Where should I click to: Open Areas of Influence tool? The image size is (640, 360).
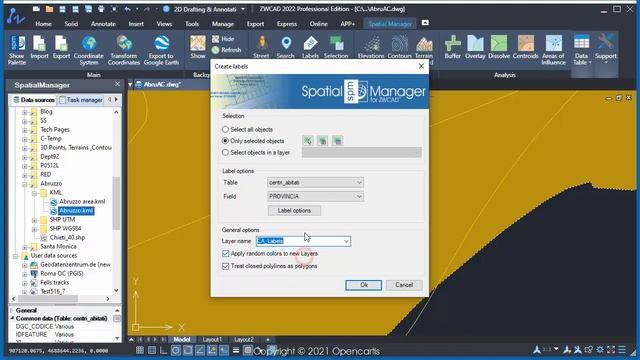(553, 50)
